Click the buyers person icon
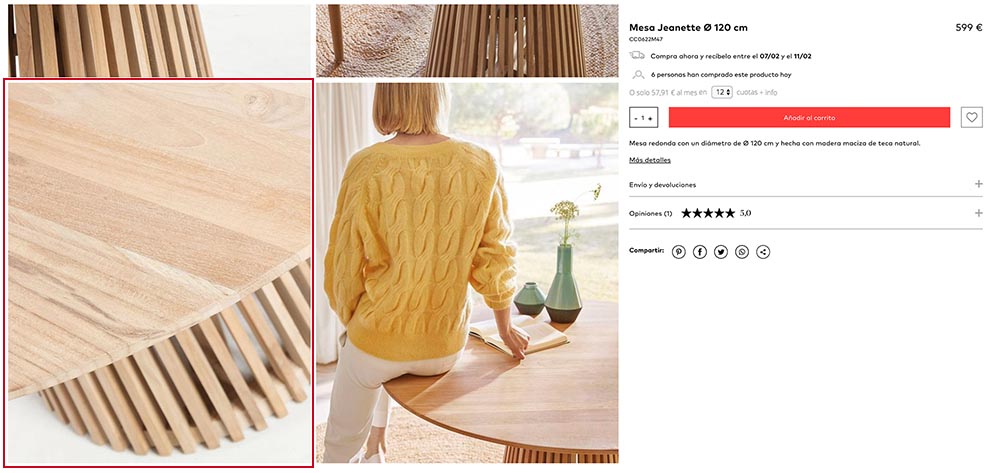The height and width of the screenshot is (473, 1000). click(x=638, y=75)
